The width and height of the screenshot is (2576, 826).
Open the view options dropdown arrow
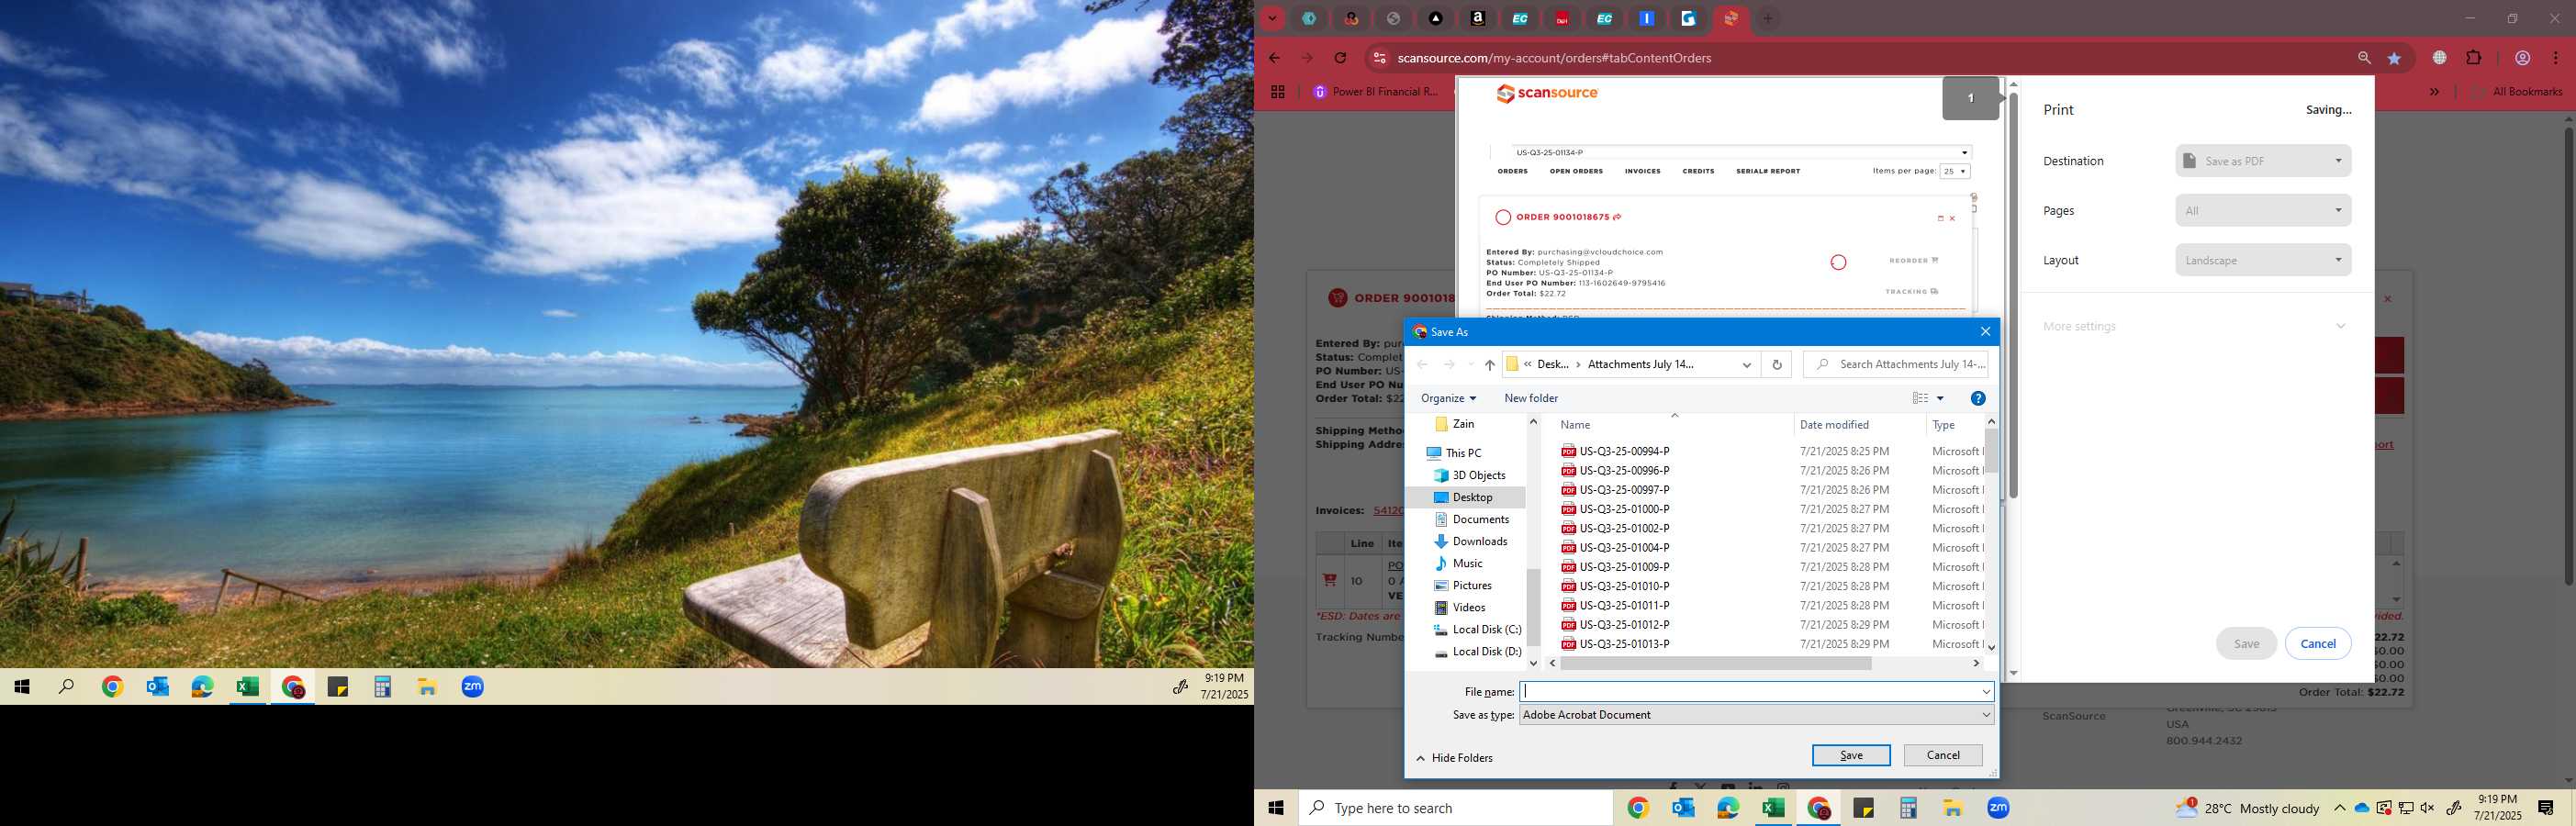(1941, 398)
